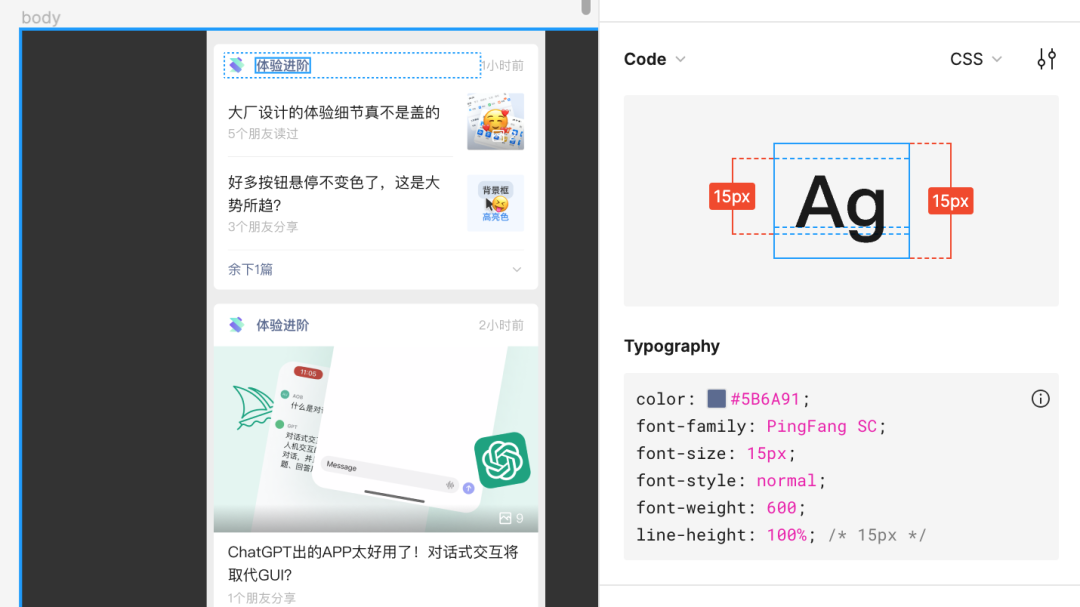
Task: Open the code settings sliders icon
Action: 1046,59
